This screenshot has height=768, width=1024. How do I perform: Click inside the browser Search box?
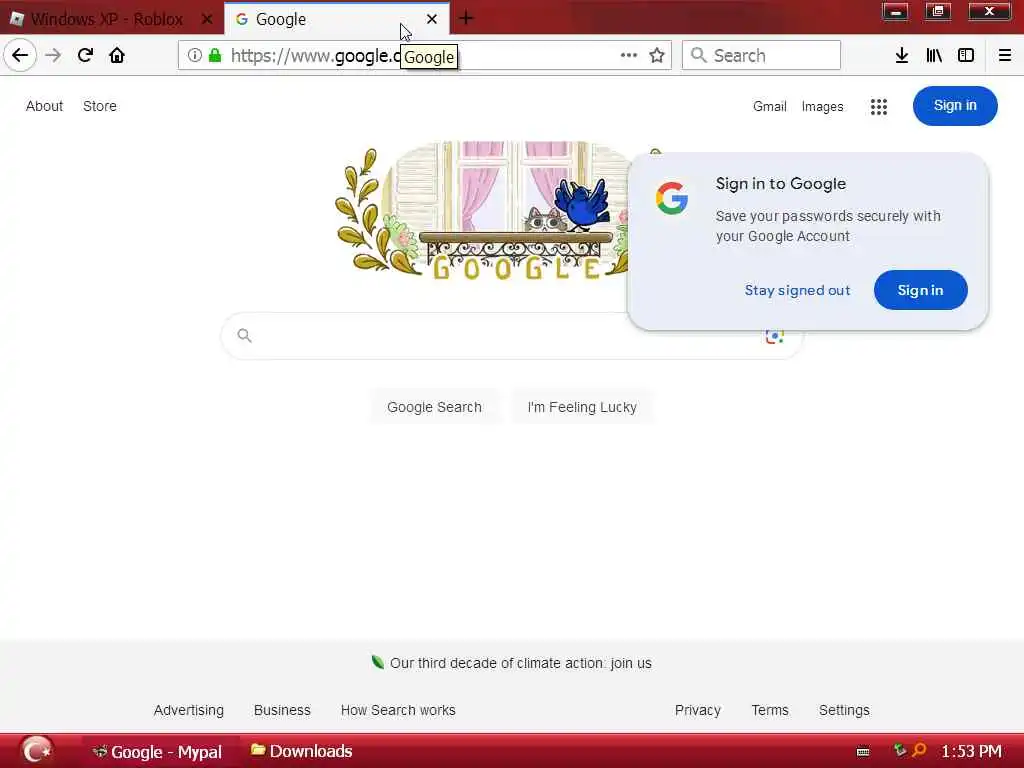761,56
